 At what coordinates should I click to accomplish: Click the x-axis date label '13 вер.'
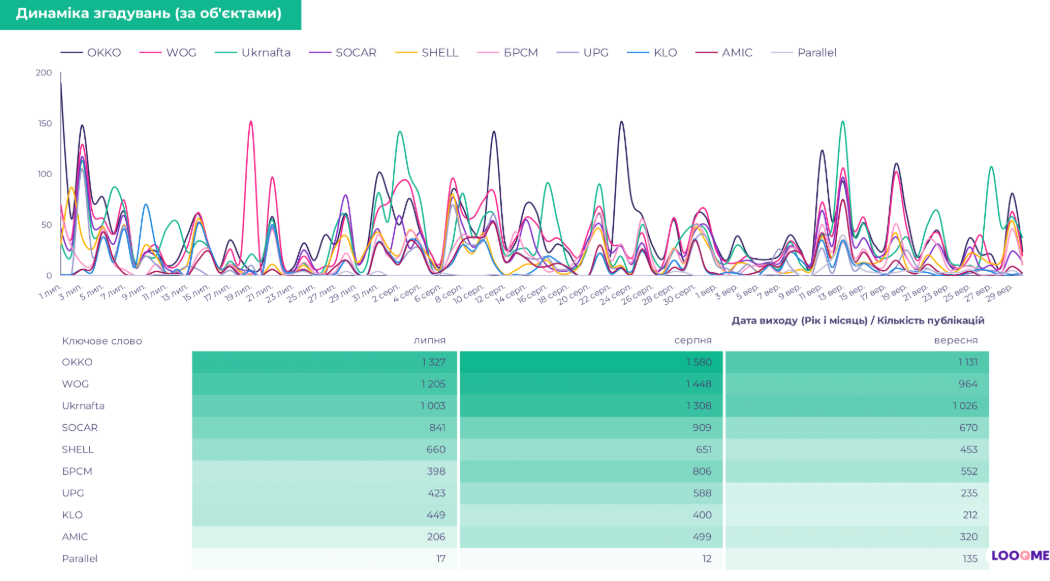[x=830, y=292]
